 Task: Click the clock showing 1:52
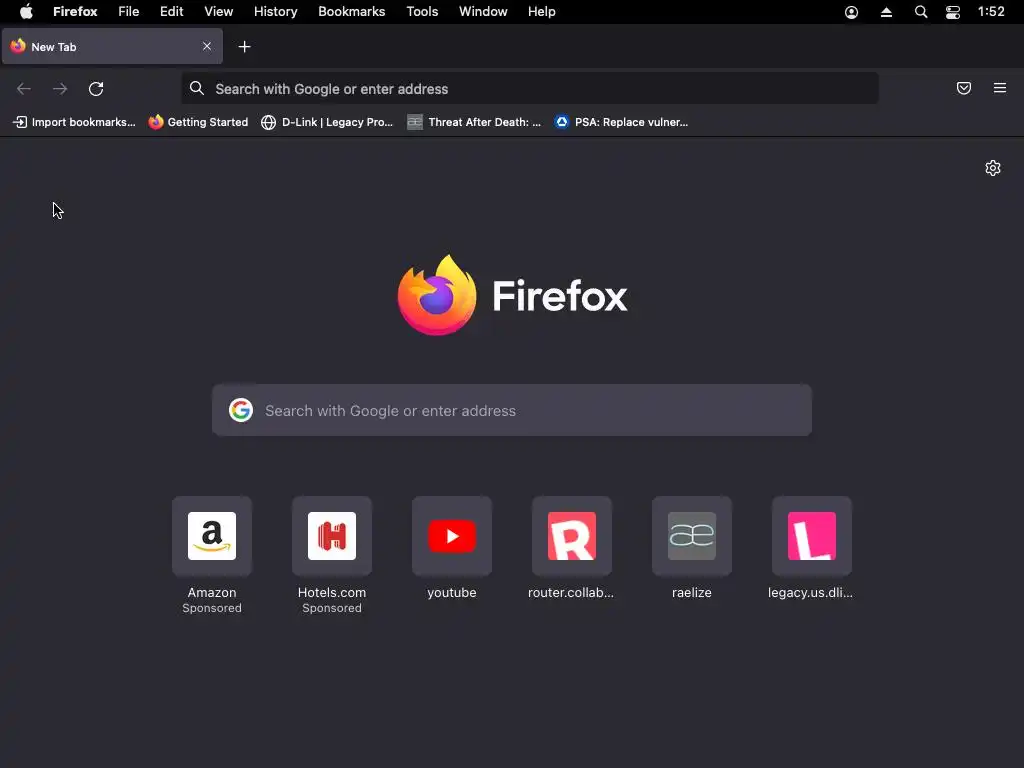[x=991, y=12]
